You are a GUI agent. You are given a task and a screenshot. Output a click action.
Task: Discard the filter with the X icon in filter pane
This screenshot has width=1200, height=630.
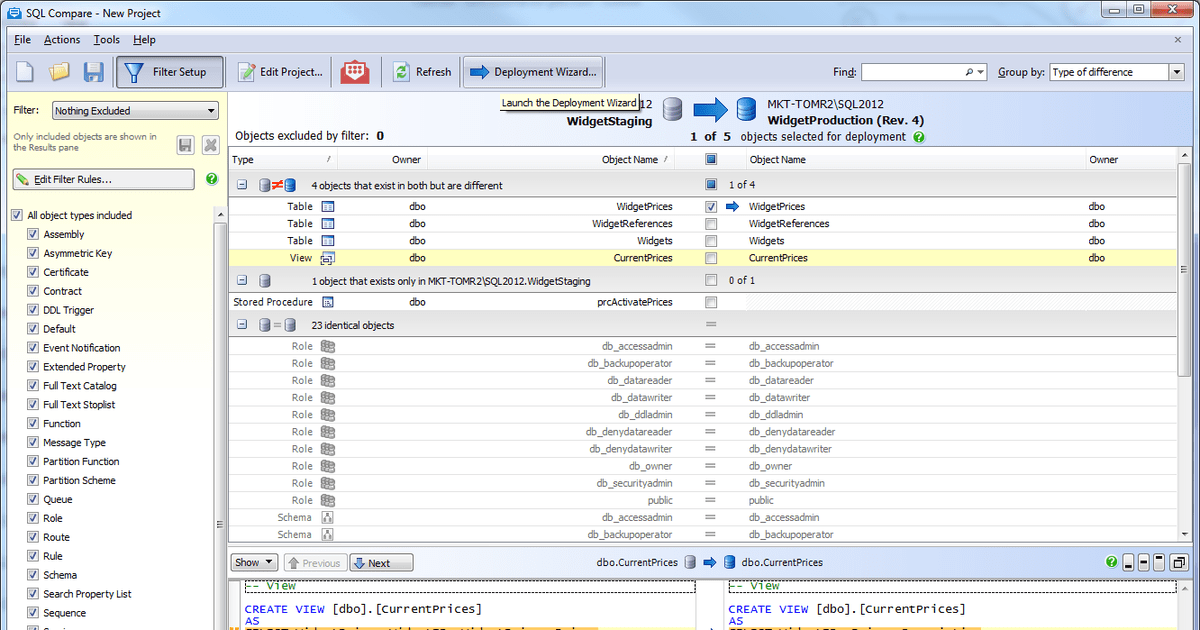tap(210, 145)
